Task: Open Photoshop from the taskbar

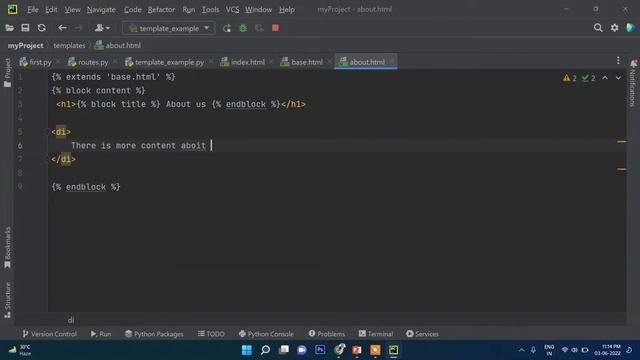Action: click(320, 350)
